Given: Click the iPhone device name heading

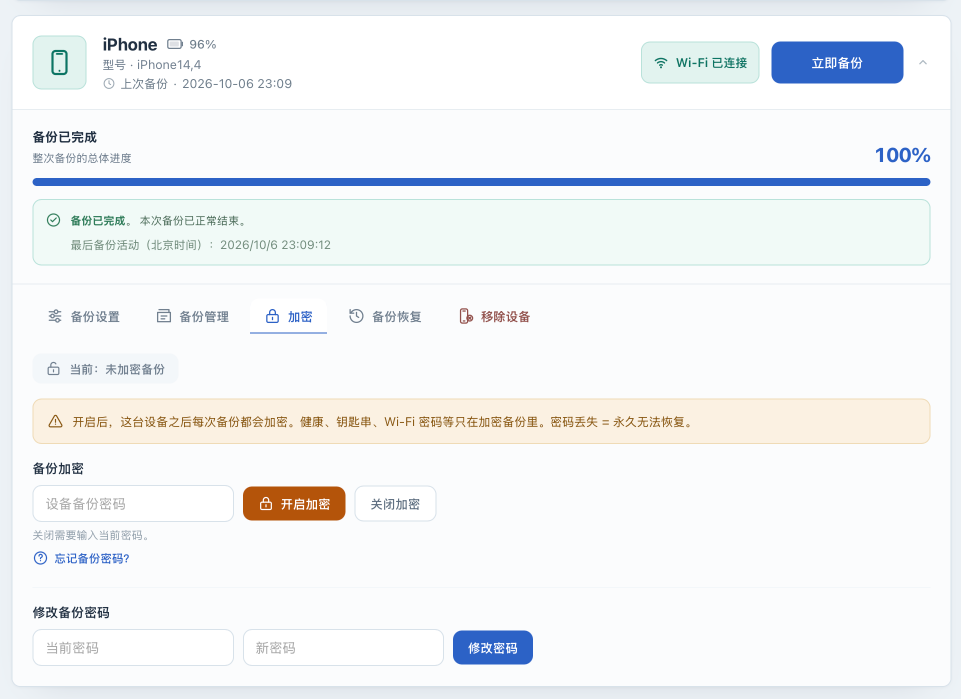Looking at the screenshot, I should coord(130,44).
